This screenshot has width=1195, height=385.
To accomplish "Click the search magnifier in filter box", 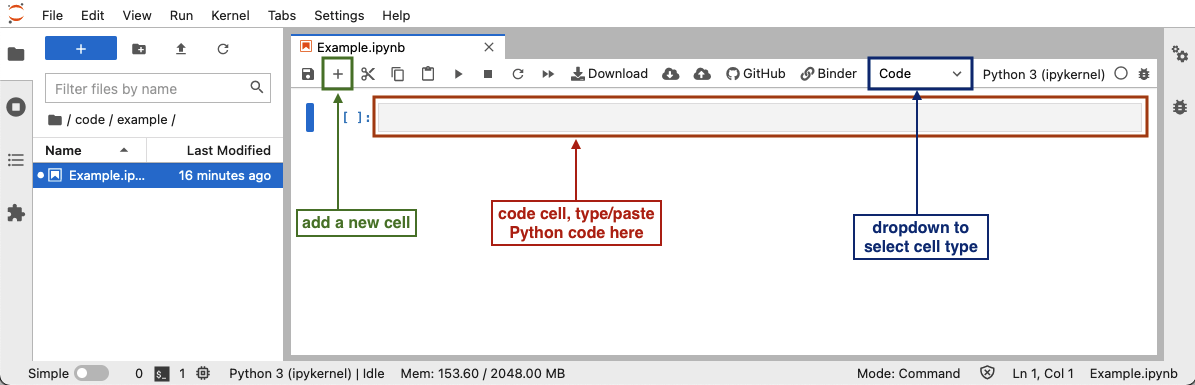I will click(x=257, y=87).
